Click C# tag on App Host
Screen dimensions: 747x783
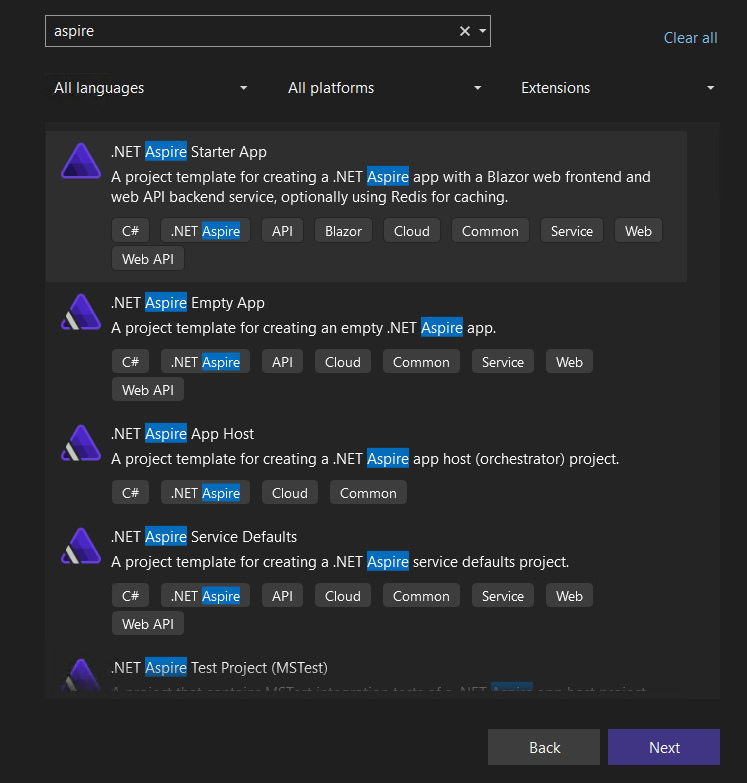point(130,492)
